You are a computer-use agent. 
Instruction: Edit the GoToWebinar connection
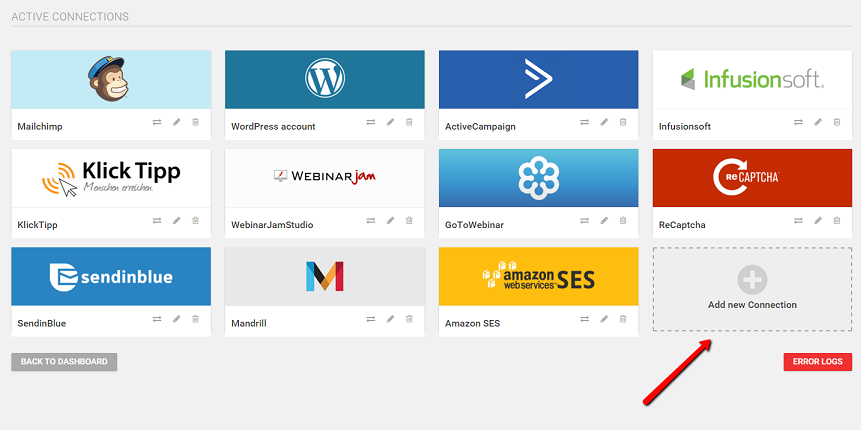(604, 220)
